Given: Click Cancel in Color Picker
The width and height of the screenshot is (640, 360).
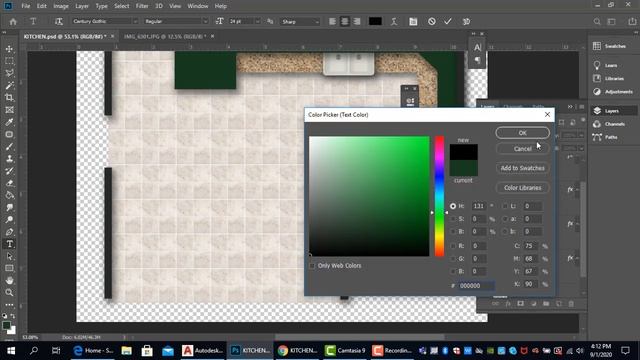Looking at the screenshot, I should pyautogui.click(x=522, y=149).
